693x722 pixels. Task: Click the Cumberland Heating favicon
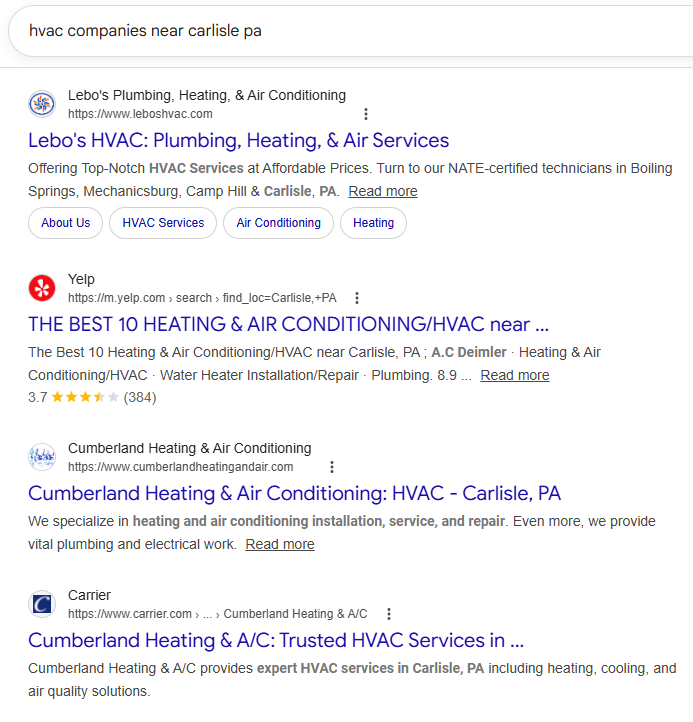pyautogui.click(x=42, y=457)
